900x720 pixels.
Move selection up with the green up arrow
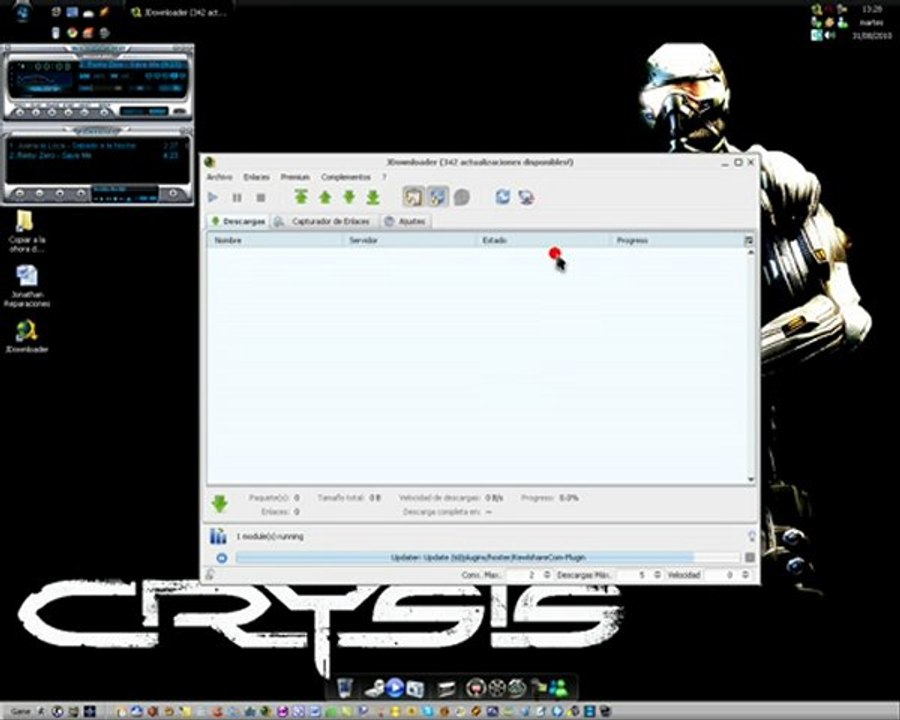pos(325,198)
